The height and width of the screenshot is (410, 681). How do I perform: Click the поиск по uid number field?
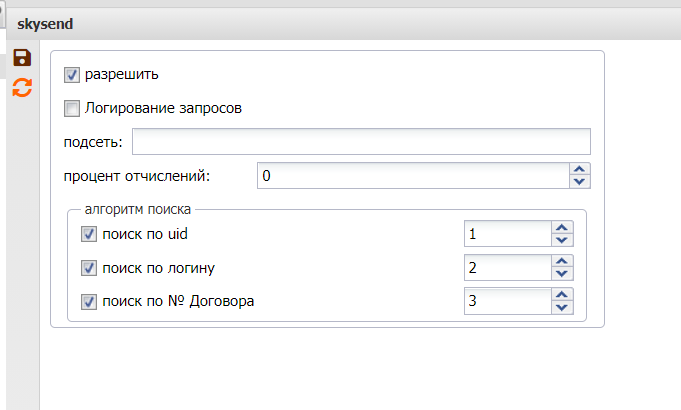pyautogui.click(x=507, y=235)
